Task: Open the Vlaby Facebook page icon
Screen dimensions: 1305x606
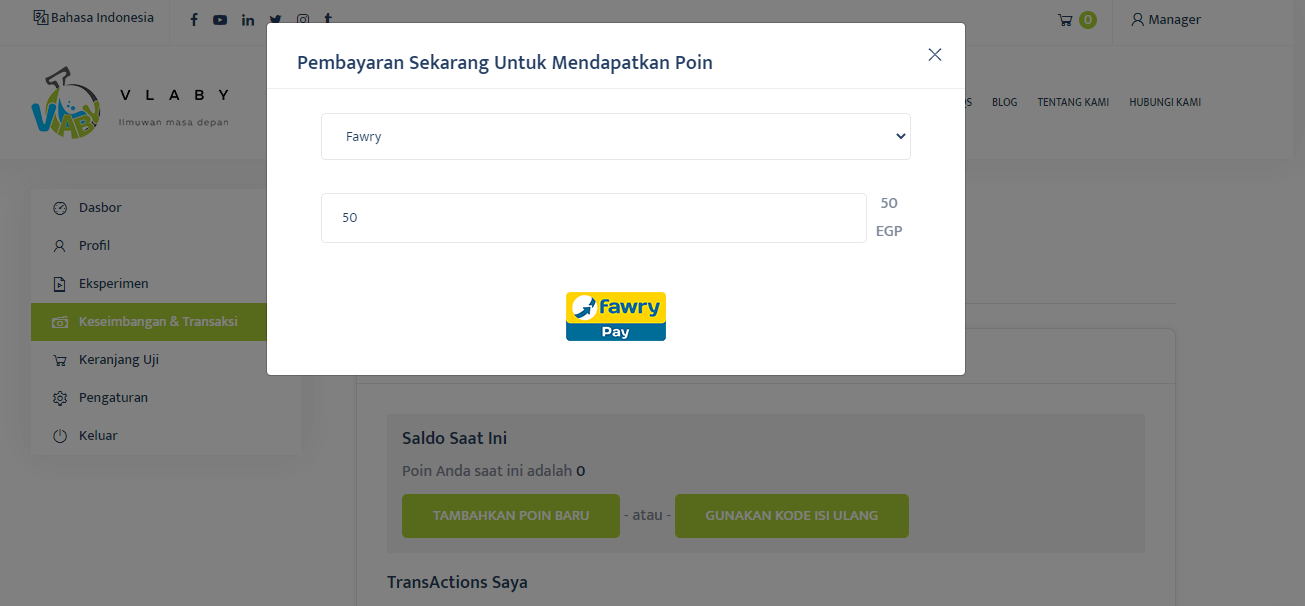Action: coord(193,19)
